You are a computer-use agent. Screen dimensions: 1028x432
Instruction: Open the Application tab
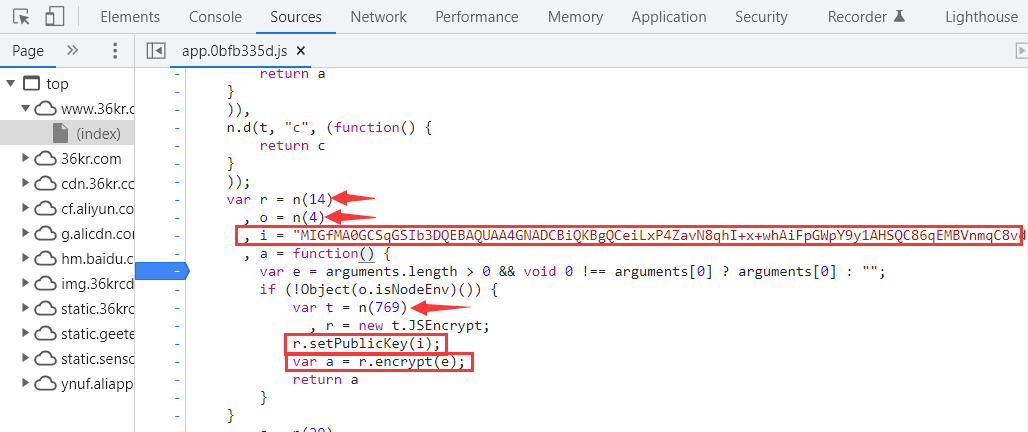[668, 17]
